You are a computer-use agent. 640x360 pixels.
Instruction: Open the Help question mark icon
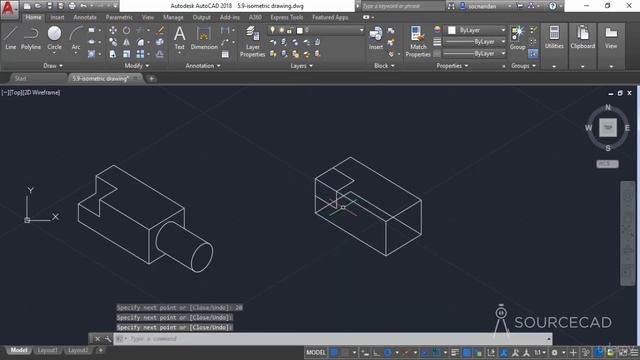pos(552,6)
